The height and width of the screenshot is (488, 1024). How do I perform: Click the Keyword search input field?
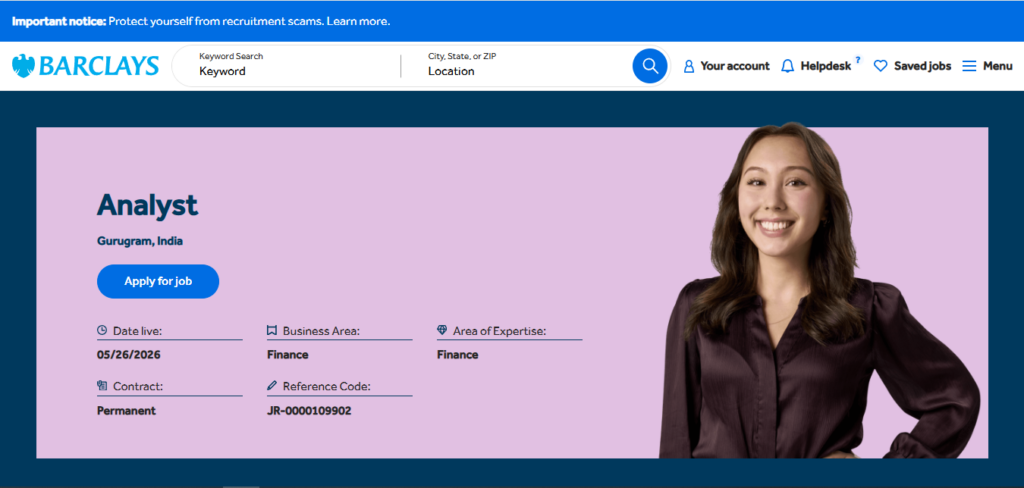click(291, 66)
